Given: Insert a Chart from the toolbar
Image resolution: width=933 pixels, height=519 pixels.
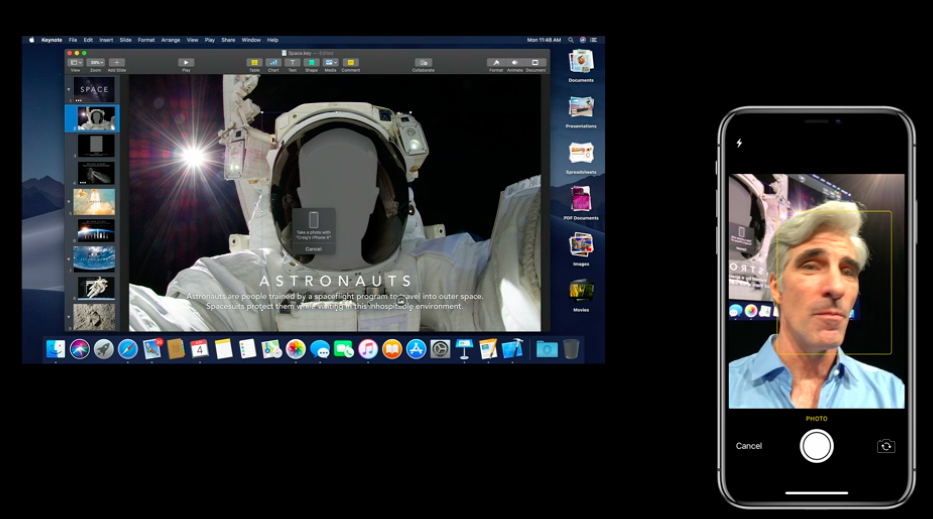Looking at the screenshot, I should point(273,62).
